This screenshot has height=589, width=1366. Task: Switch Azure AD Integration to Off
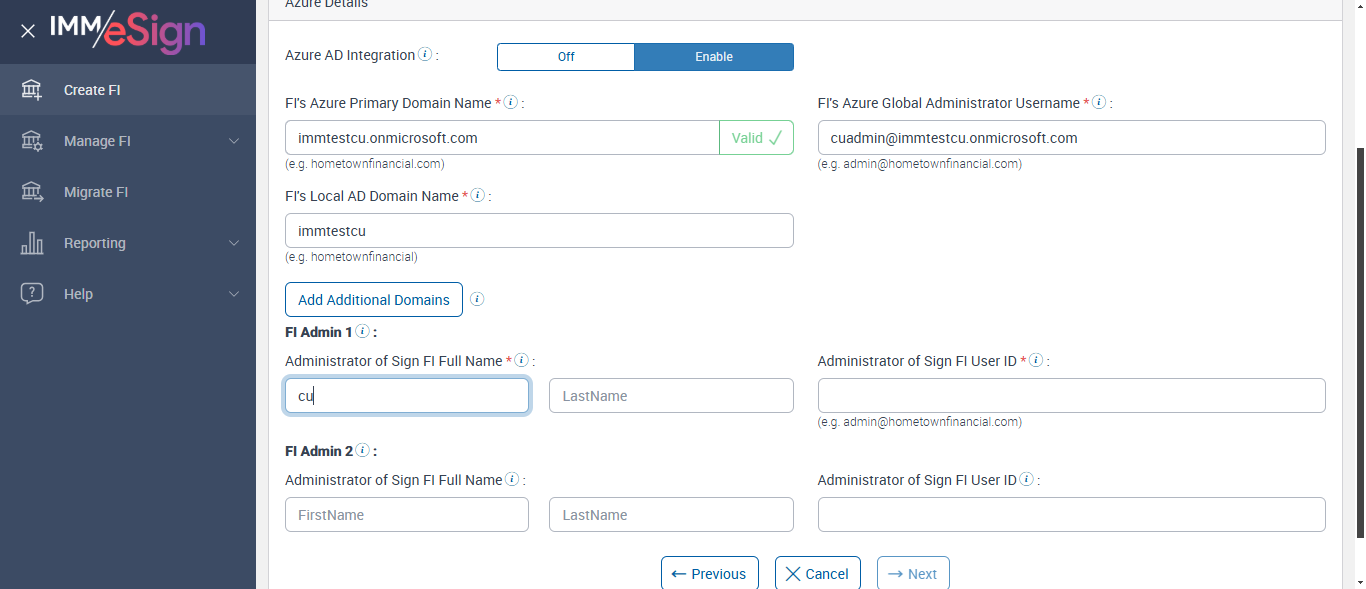tap(566, 57)
